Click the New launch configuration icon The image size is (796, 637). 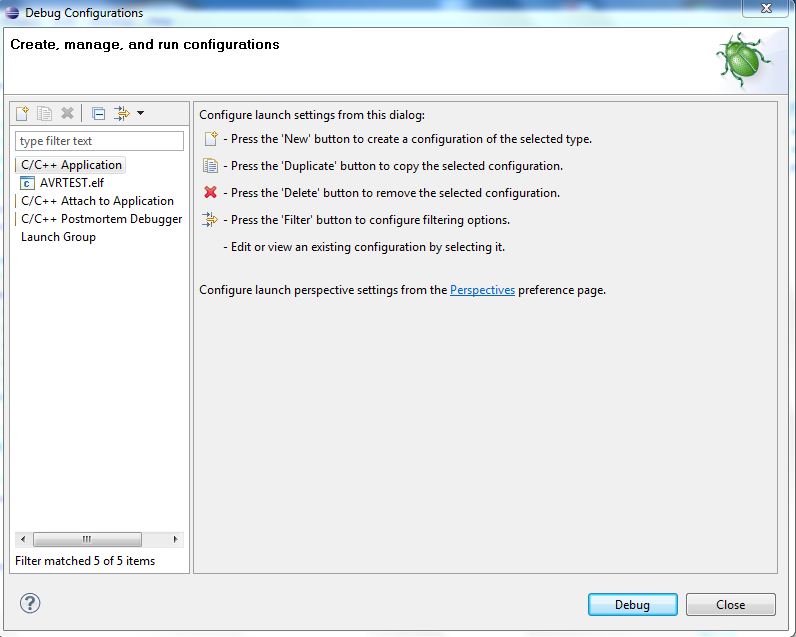tap(22, 113)
